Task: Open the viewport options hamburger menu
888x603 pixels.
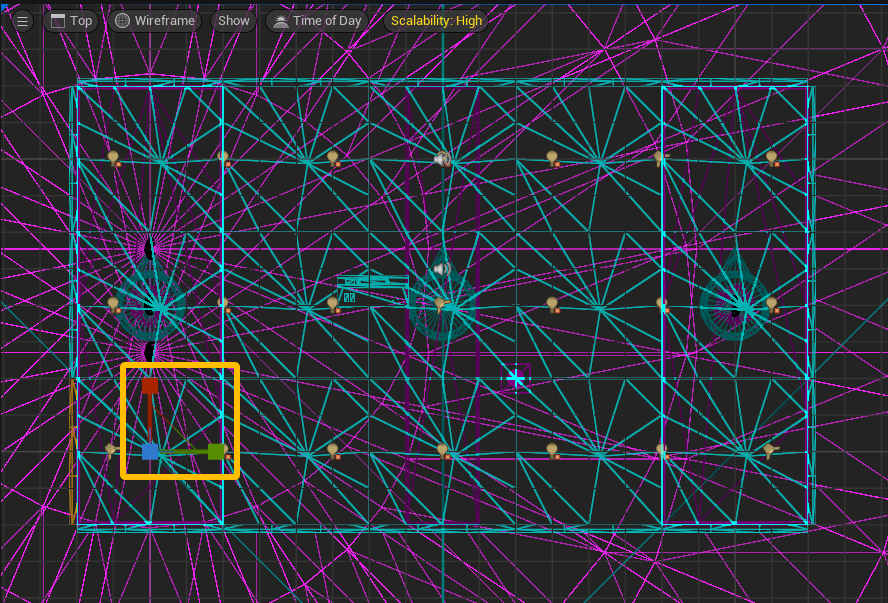Action: pyautogui.click(x=22, y=21)
